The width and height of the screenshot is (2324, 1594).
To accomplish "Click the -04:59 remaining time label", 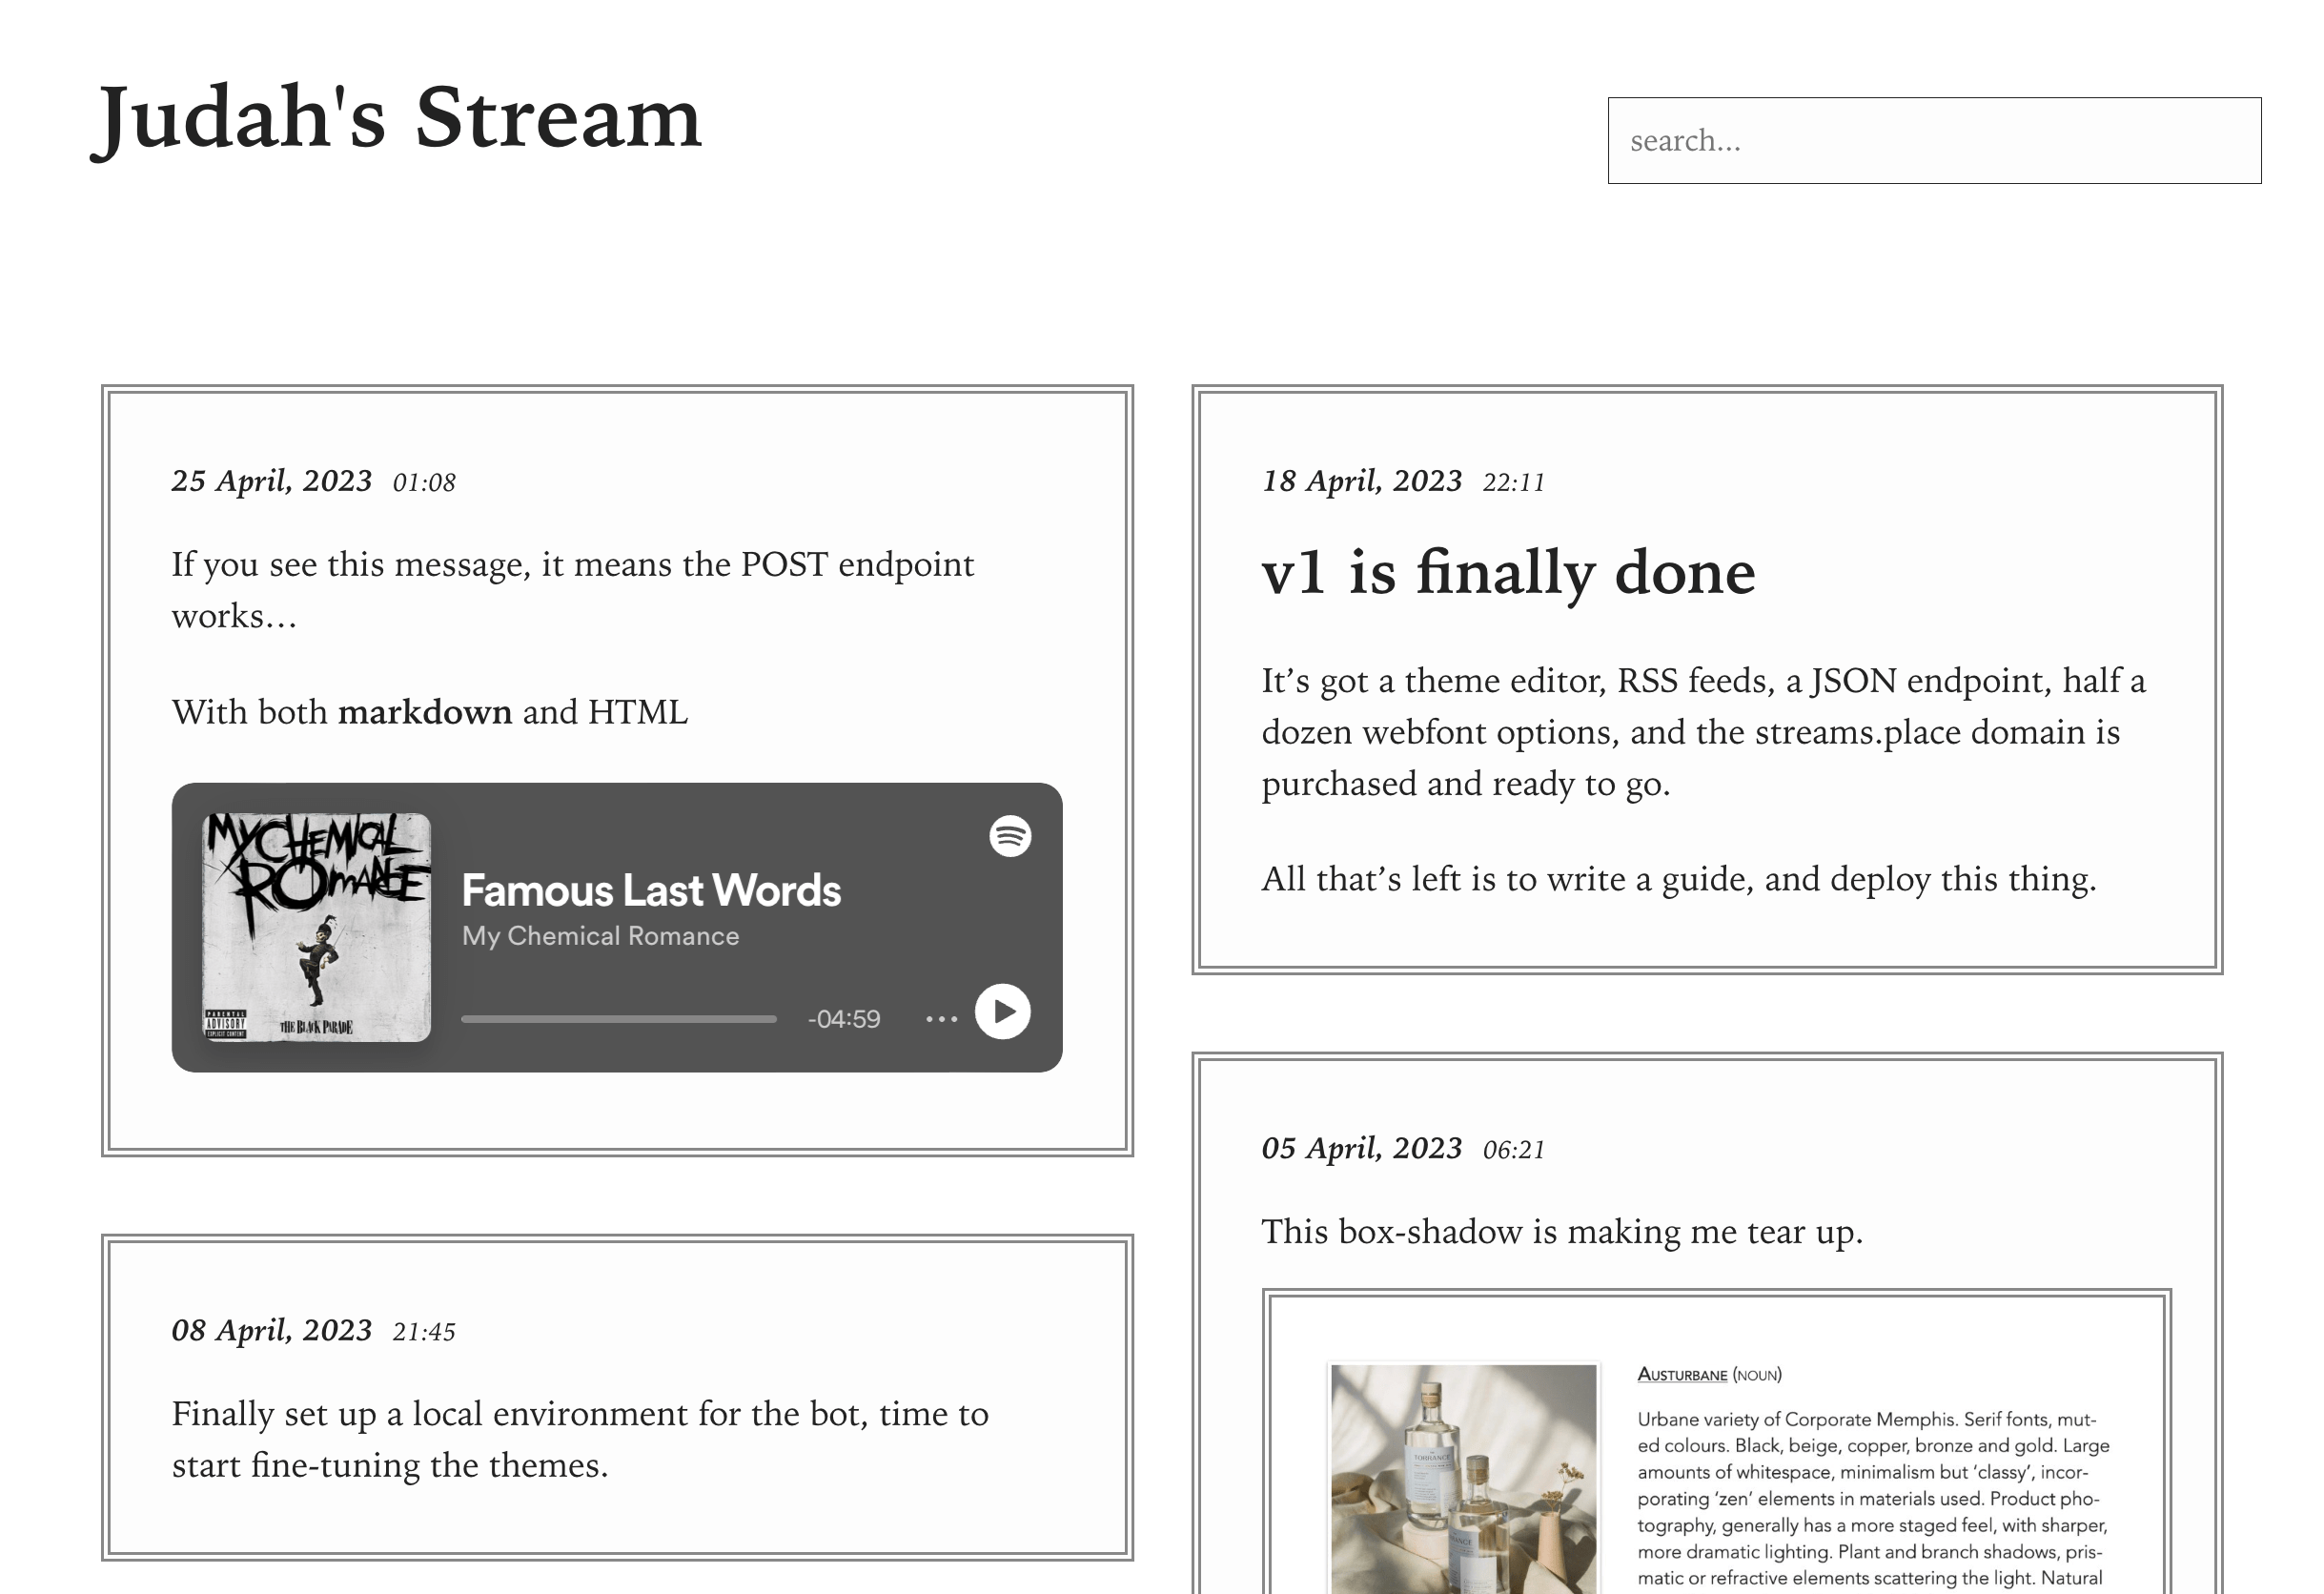I will 844,1019.
